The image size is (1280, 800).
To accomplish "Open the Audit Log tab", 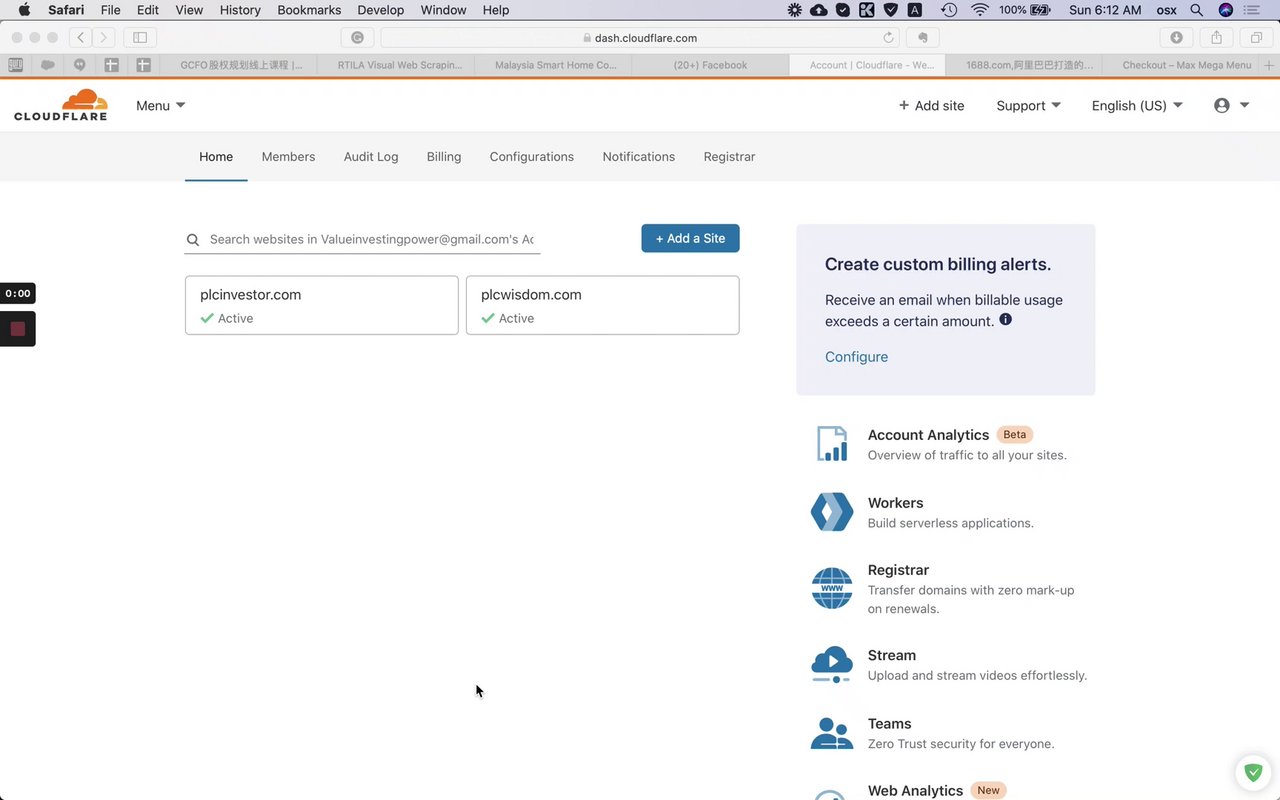I will pyautogui.click(x=371, y=157).
